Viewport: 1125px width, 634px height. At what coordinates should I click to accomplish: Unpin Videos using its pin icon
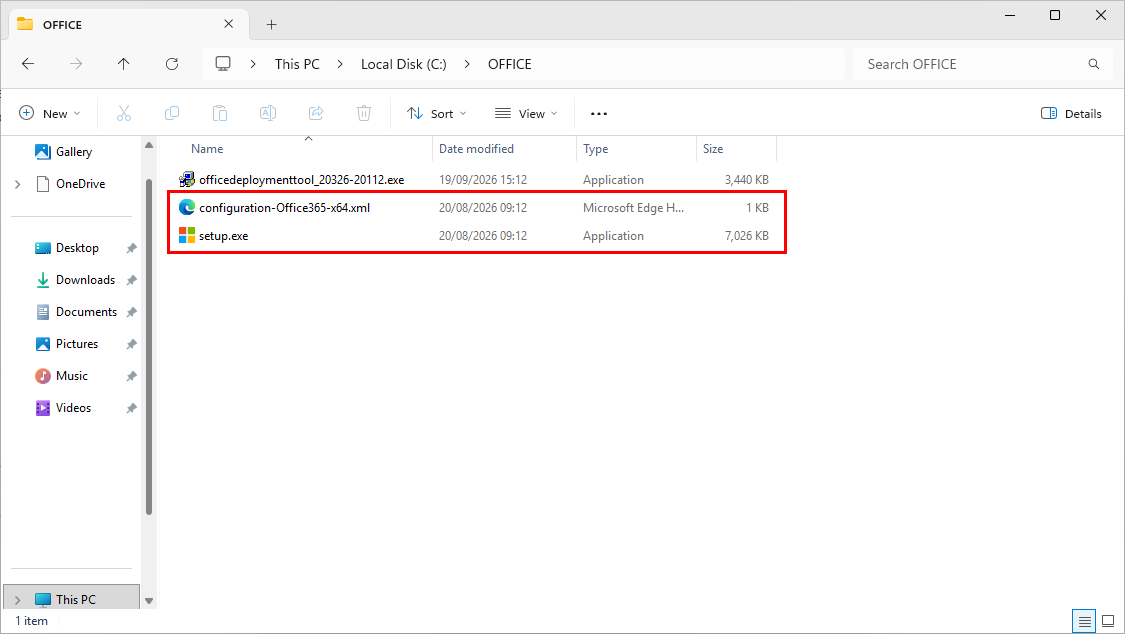click(x=131, y=408)
